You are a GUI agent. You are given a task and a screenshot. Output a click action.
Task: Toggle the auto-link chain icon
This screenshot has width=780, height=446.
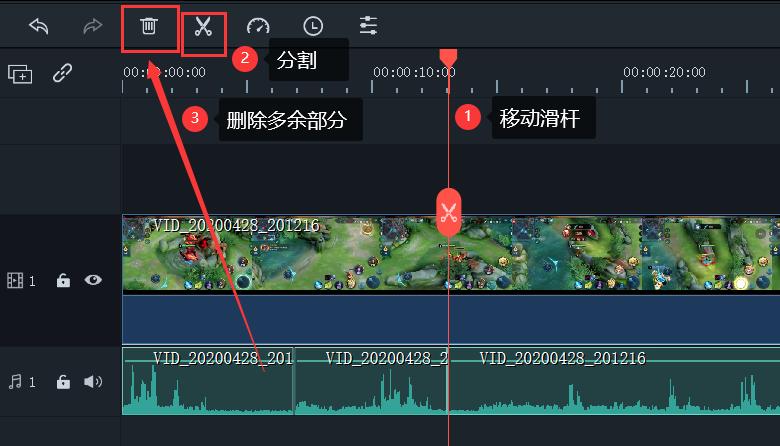click(63, 73)
